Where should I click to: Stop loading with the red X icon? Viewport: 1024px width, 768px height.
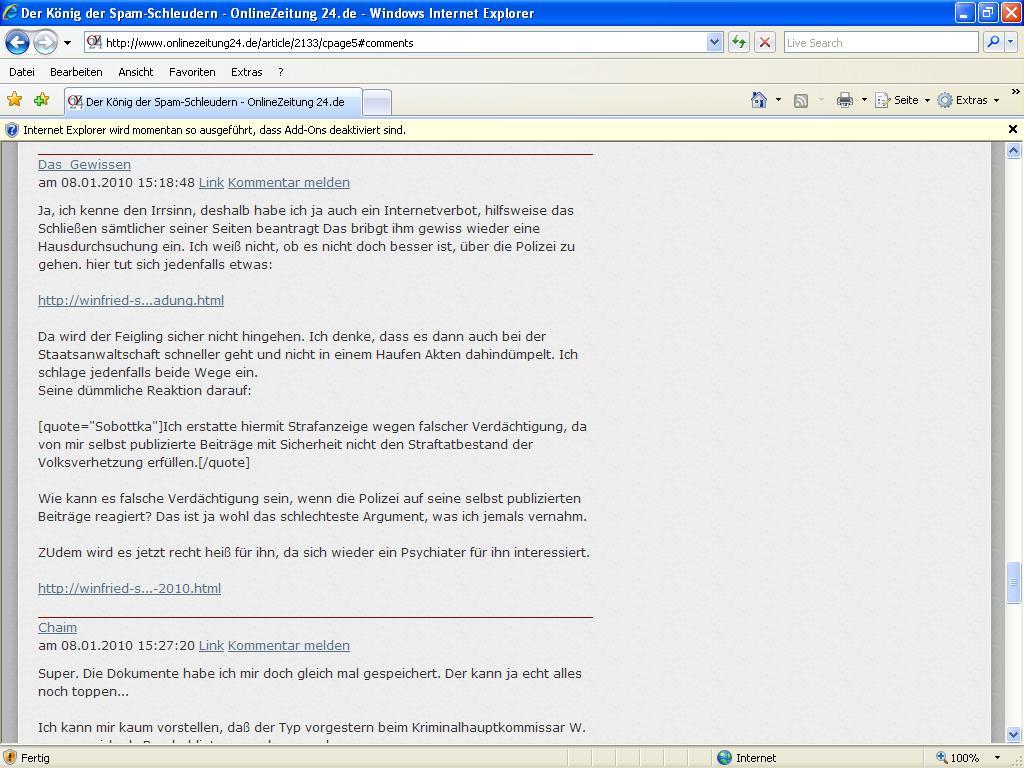coord(765,42)
